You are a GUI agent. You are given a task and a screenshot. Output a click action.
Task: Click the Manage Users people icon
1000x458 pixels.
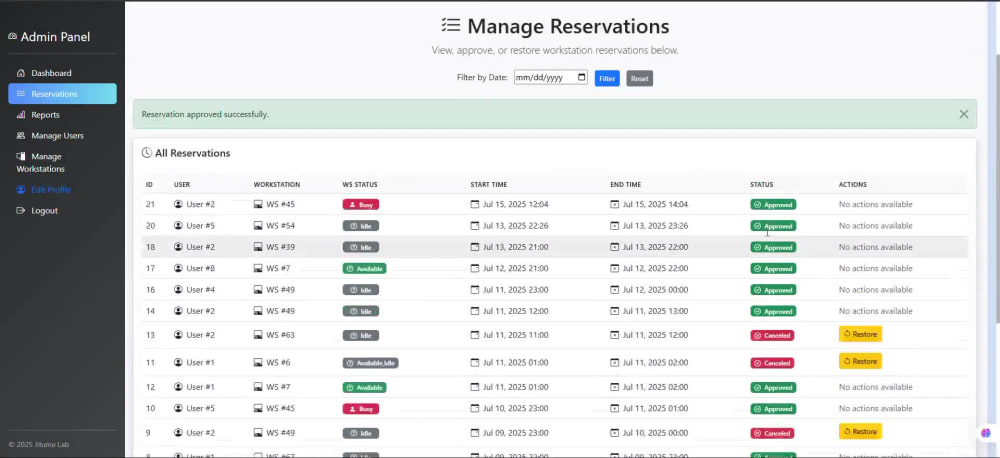click(21, 136)
